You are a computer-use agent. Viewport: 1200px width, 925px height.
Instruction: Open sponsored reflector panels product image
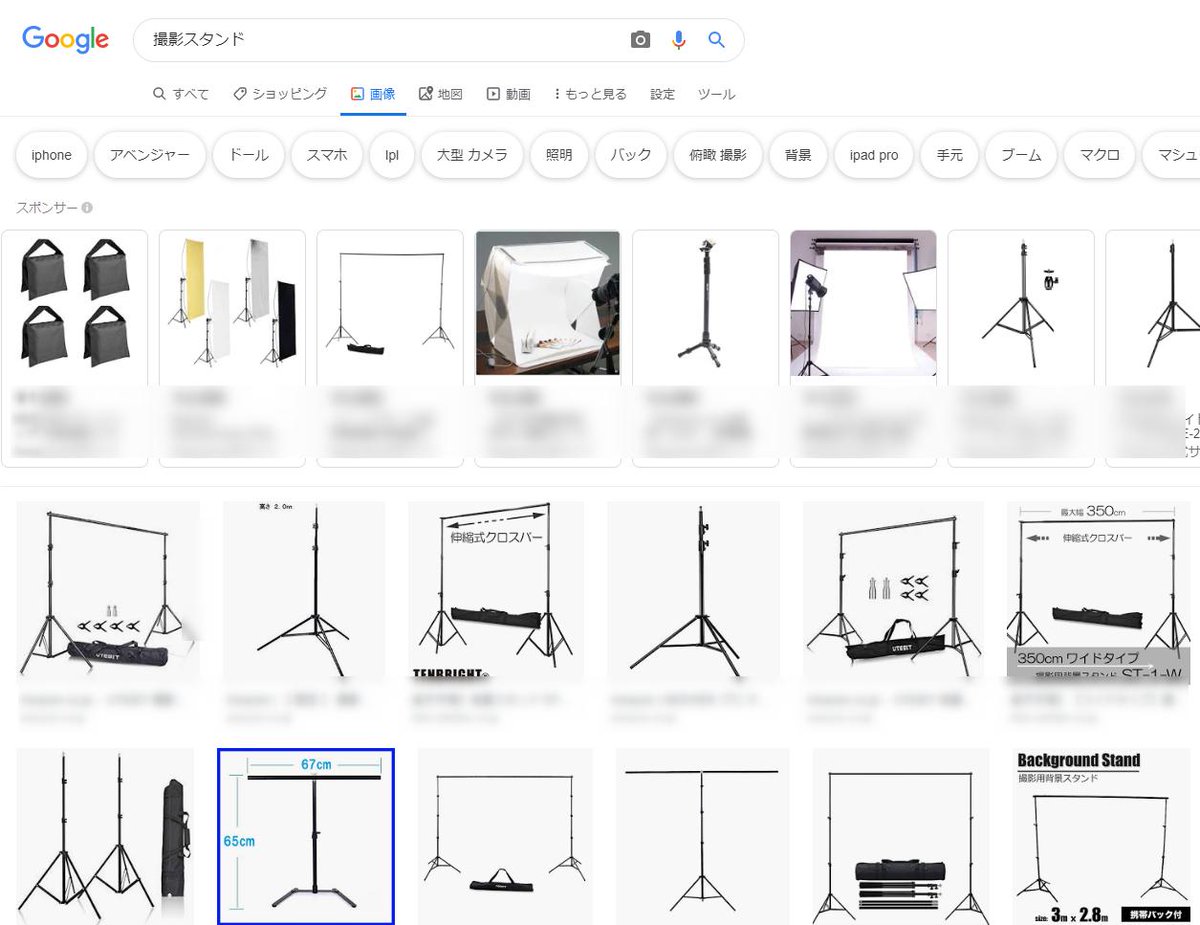[232, 303]
